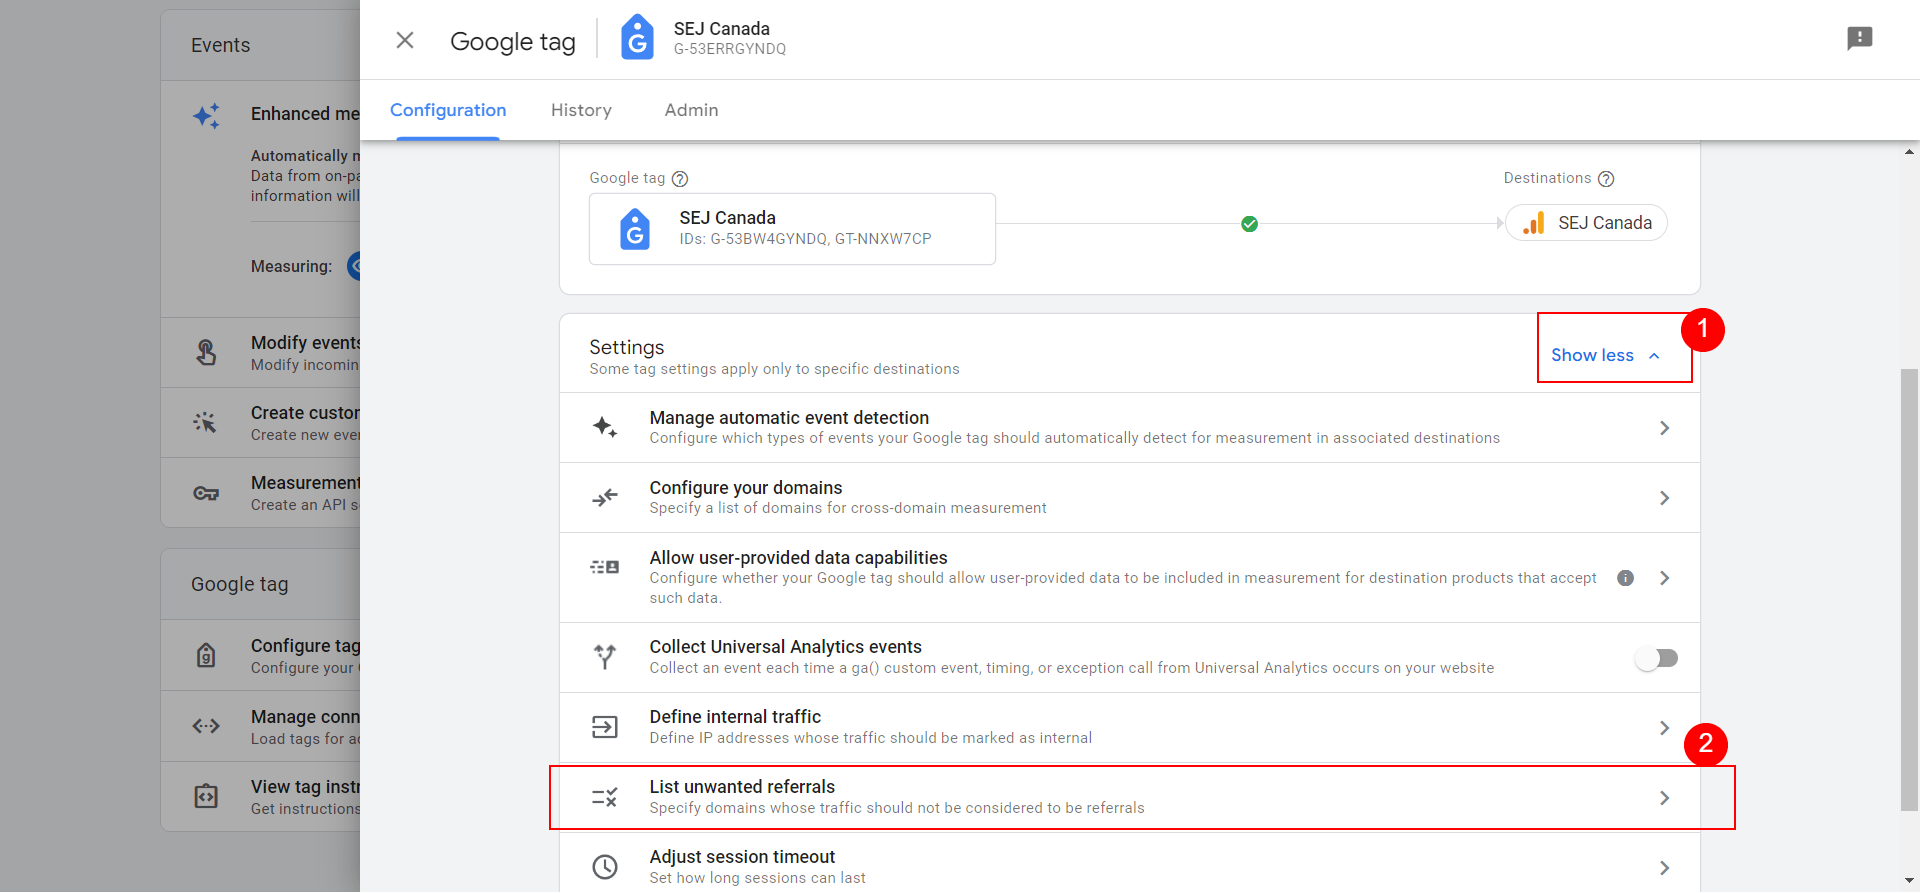
Task: Open Create custom events in the background page
Action: 261,423
